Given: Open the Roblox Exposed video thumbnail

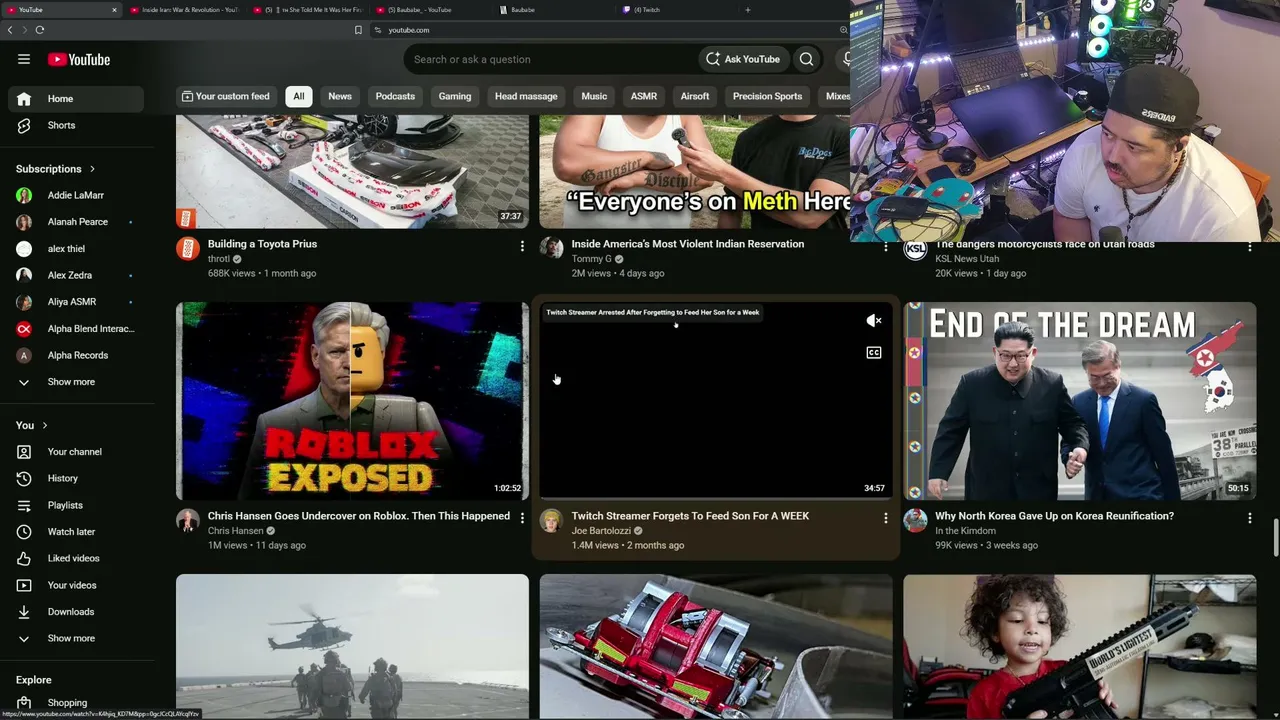Looking at the screenshot, I should pos(352,401).
